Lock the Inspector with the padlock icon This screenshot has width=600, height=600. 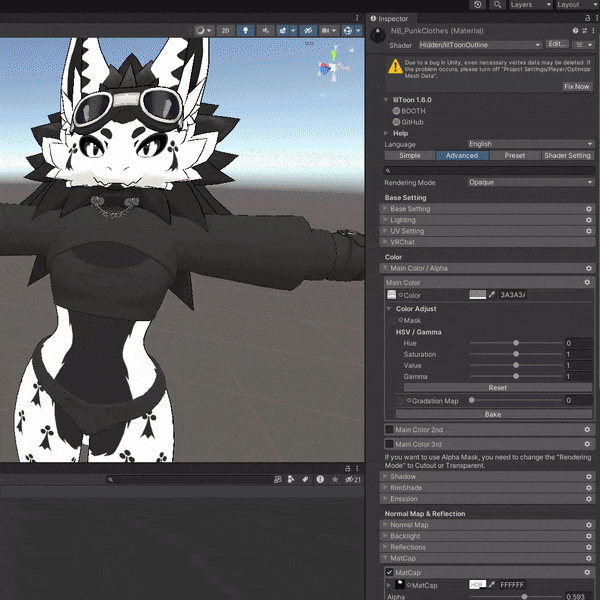click(x=588, y=18)
